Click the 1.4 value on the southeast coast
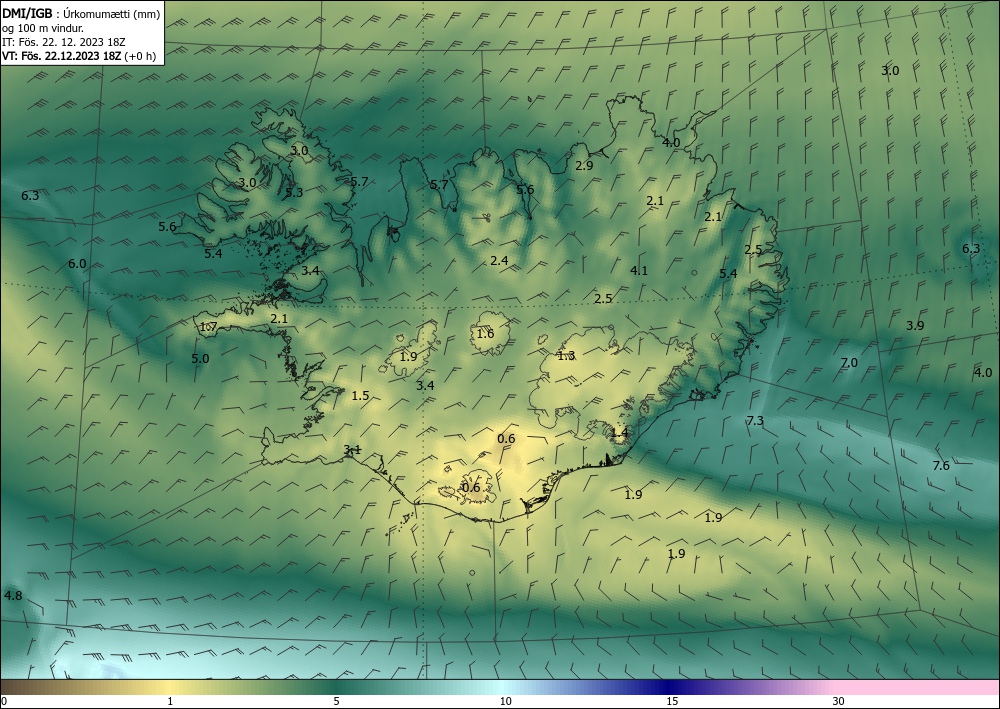 (x=619, y=433)
